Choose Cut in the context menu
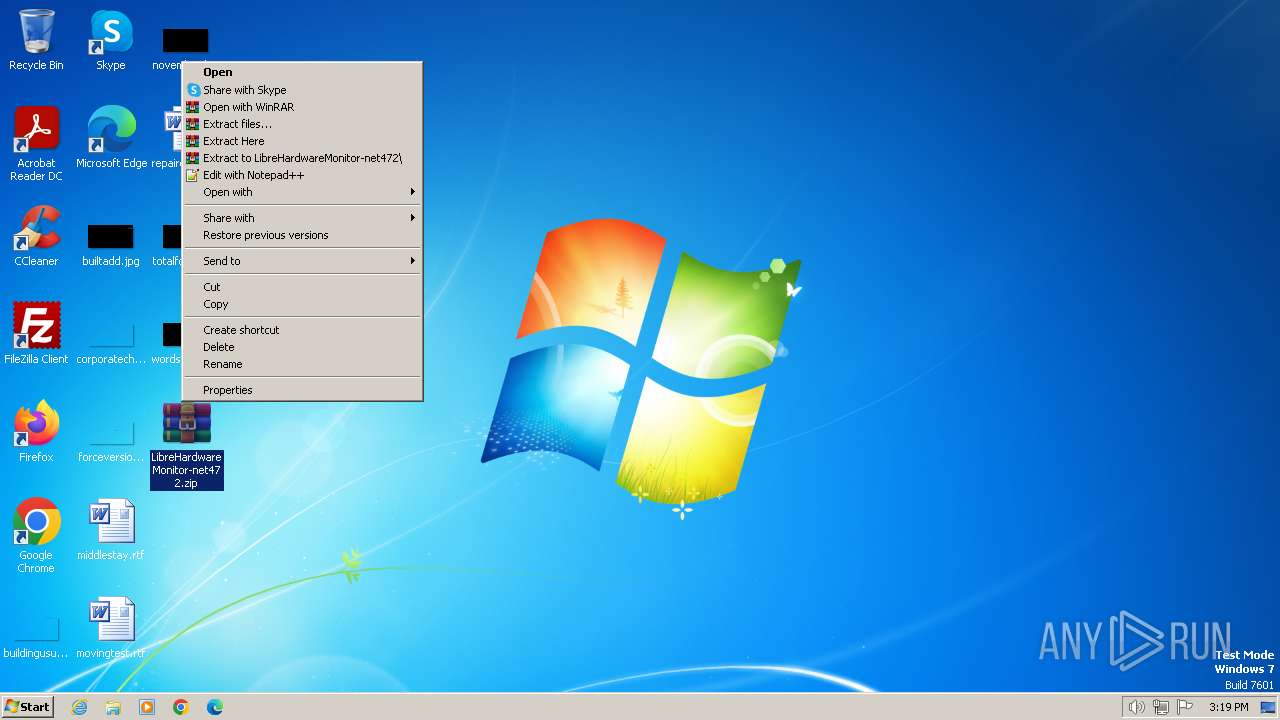Viewport: 1280px width, 720px height. click(303, 287)
